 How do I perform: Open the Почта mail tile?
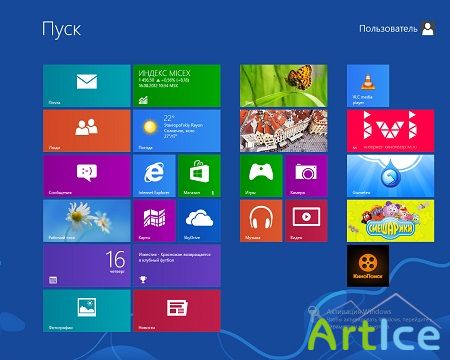click(87, 86)
